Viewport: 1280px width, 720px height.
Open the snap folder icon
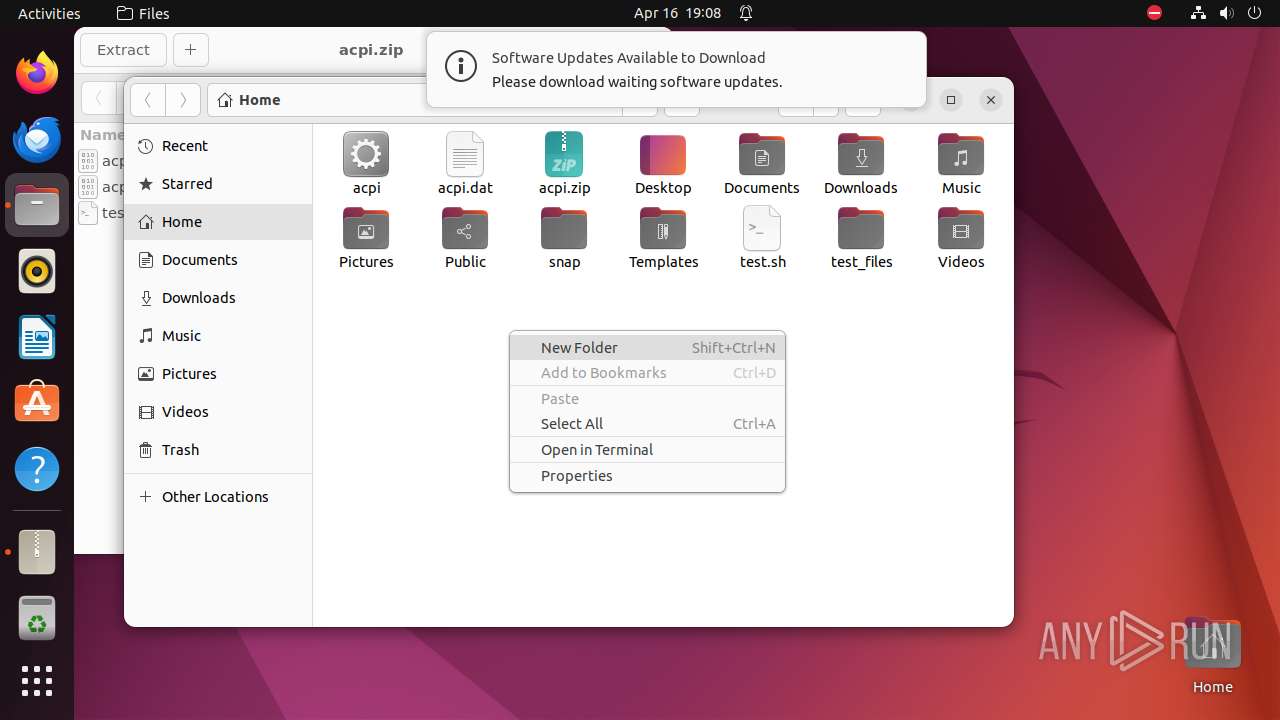point(564,229)
